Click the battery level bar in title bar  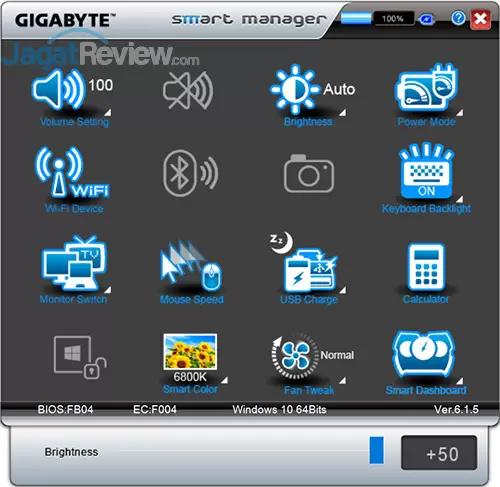356,18
